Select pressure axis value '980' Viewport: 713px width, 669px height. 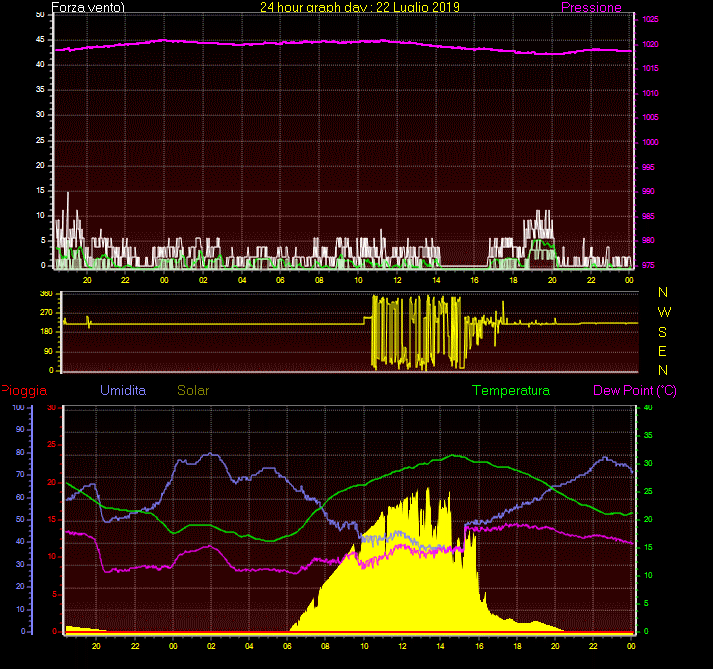(648, 241)
